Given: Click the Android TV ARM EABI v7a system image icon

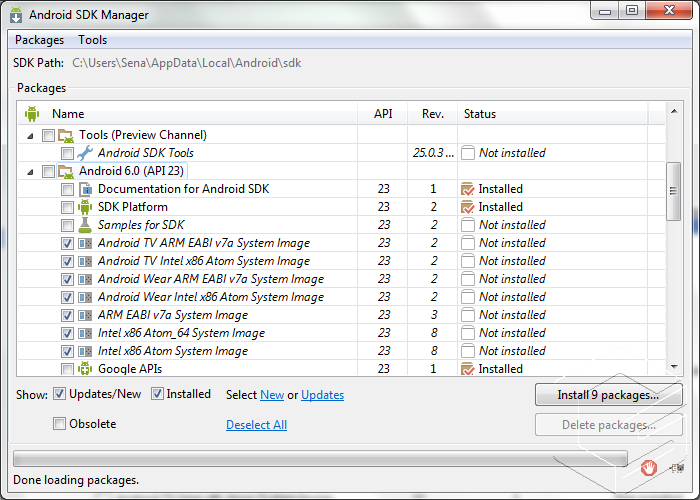Looking at the screenshot, I should point(85,243).
